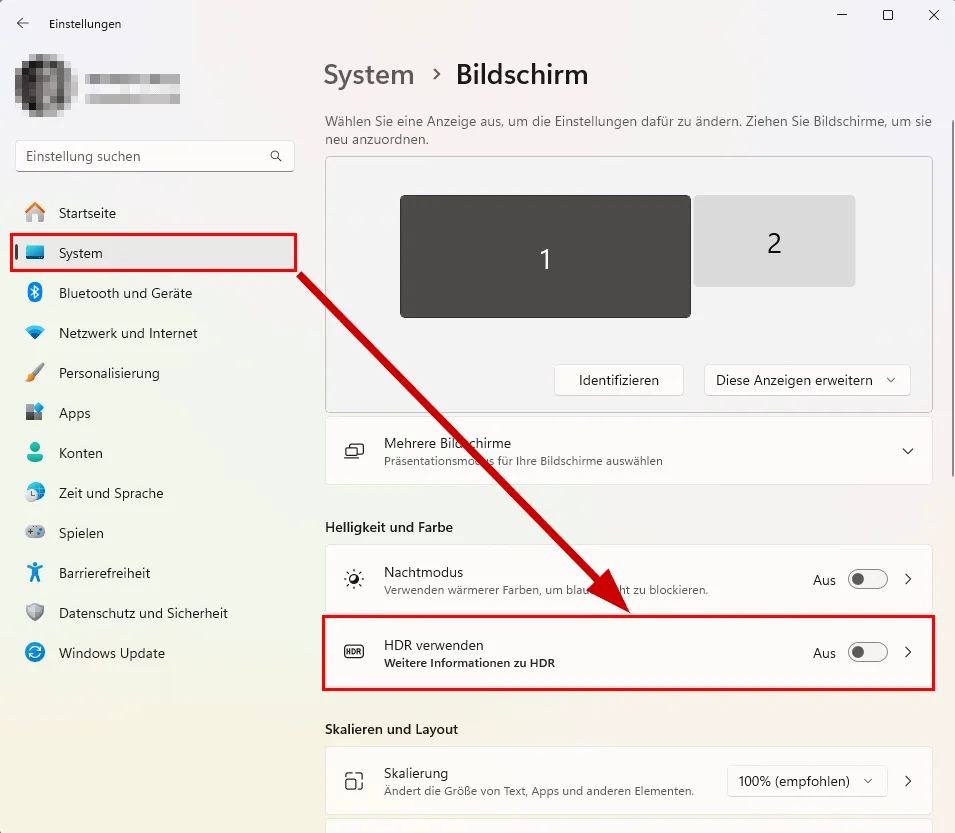
Task: Click Weitere Informationen zu HDR link
Action: [469, 663]
